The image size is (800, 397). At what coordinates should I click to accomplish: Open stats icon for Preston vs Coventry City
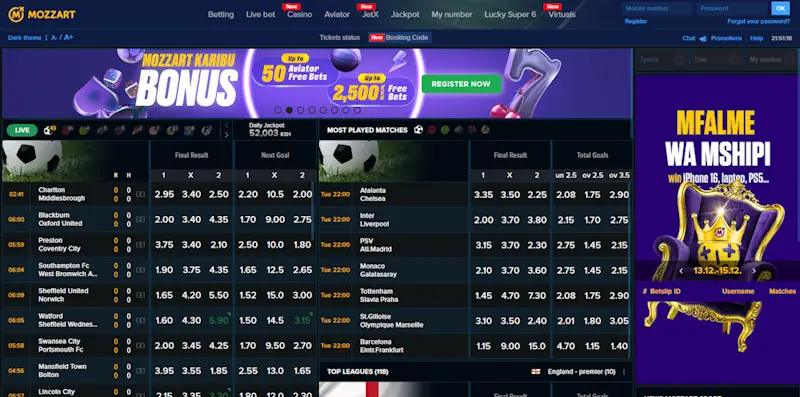click(140, 245)
